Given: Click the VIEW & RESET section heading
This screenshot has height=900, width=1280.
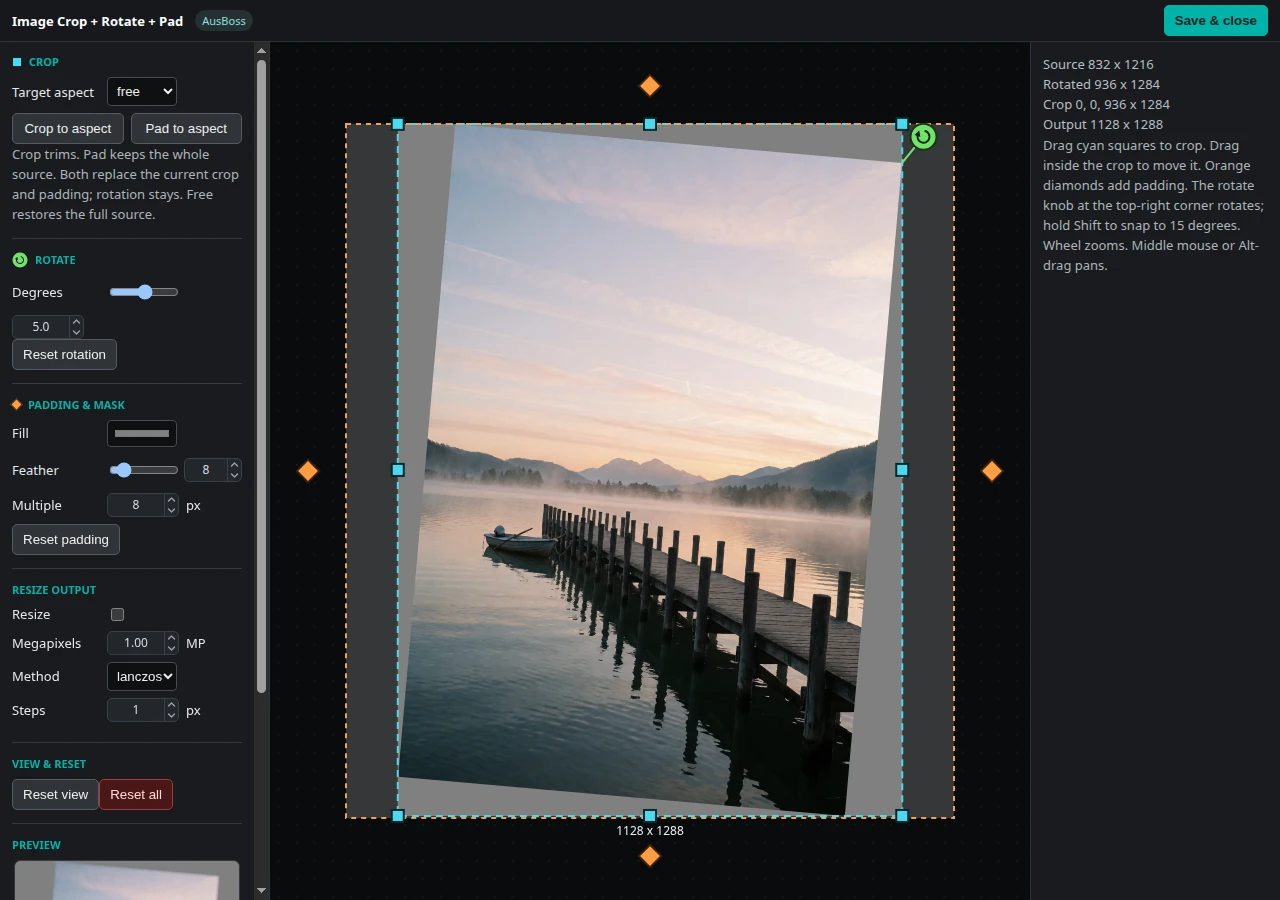Looking at the screenshot, I should click(49, 764).
